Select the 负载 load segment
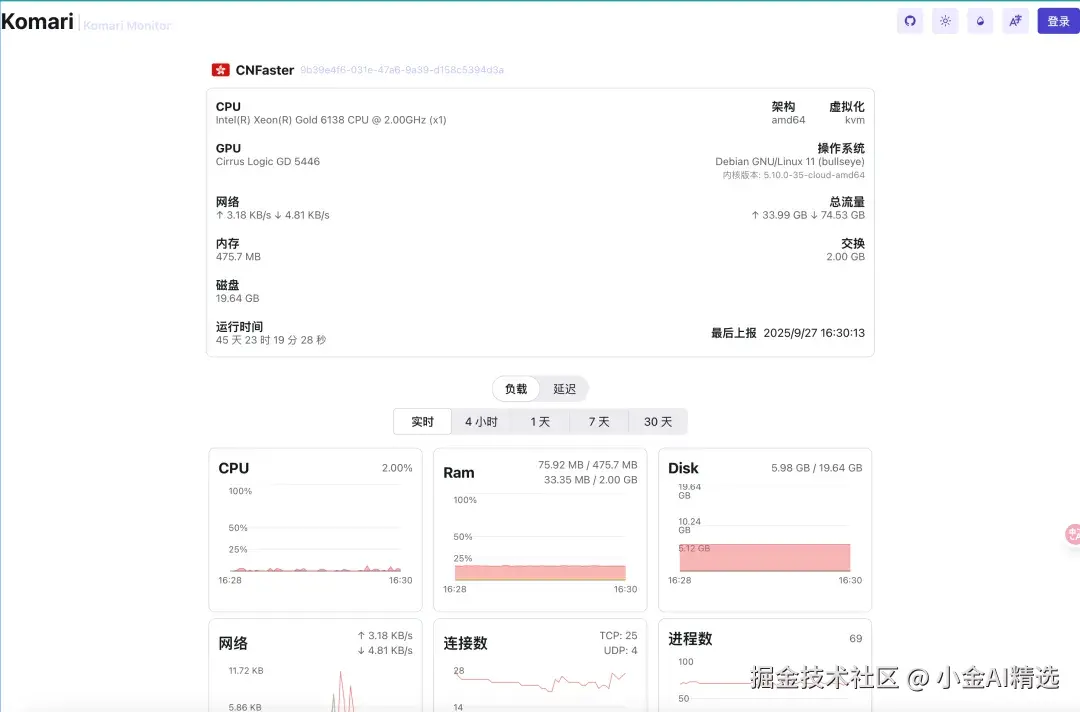The height and width of the screenshot is (712, 1080). (x=516, y=389)
